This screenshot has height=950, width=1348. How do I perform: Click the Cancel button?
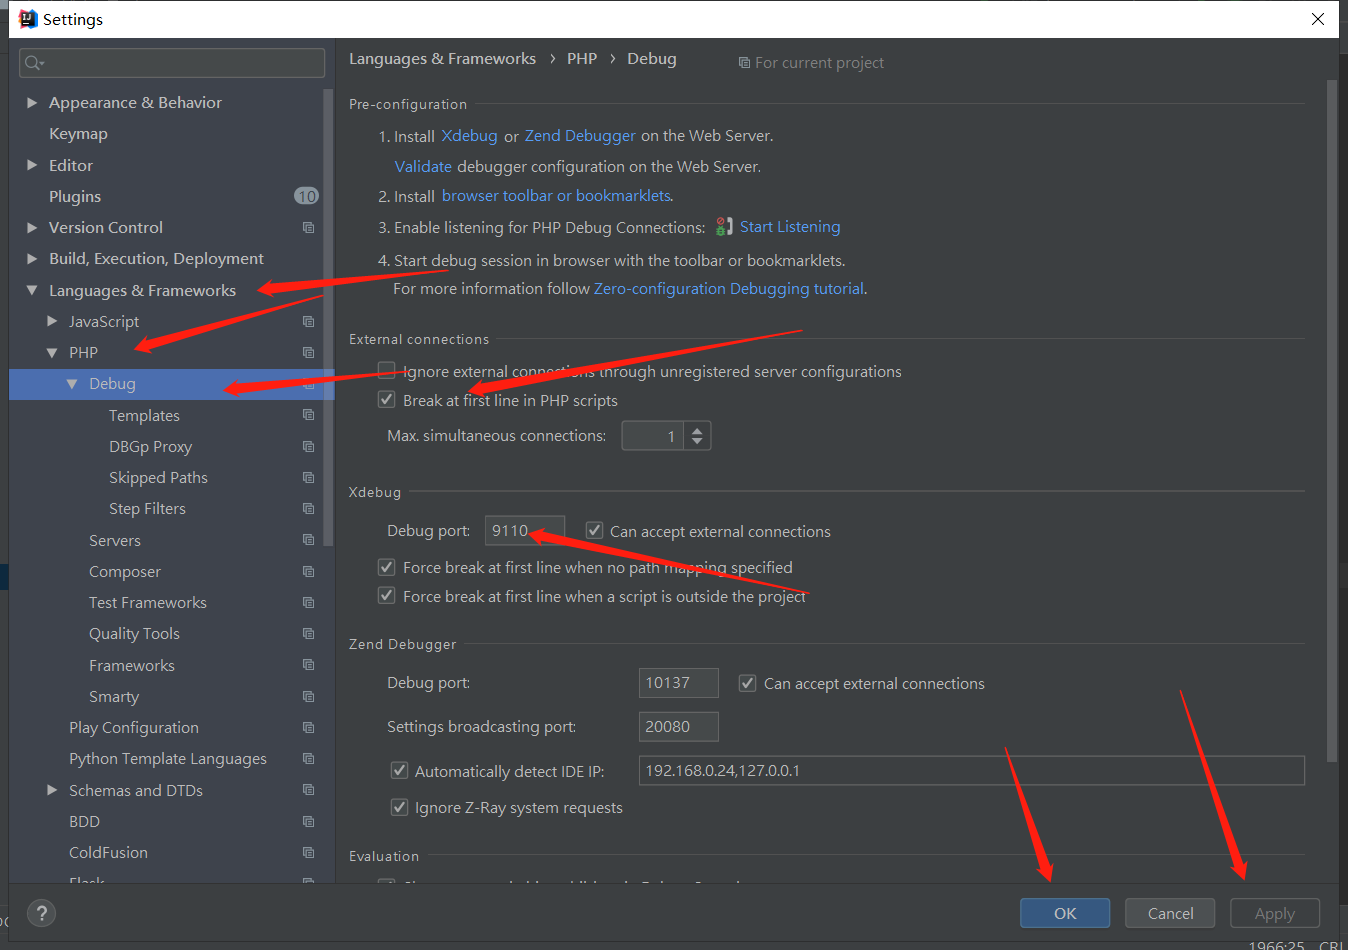tap(1170, 913)
